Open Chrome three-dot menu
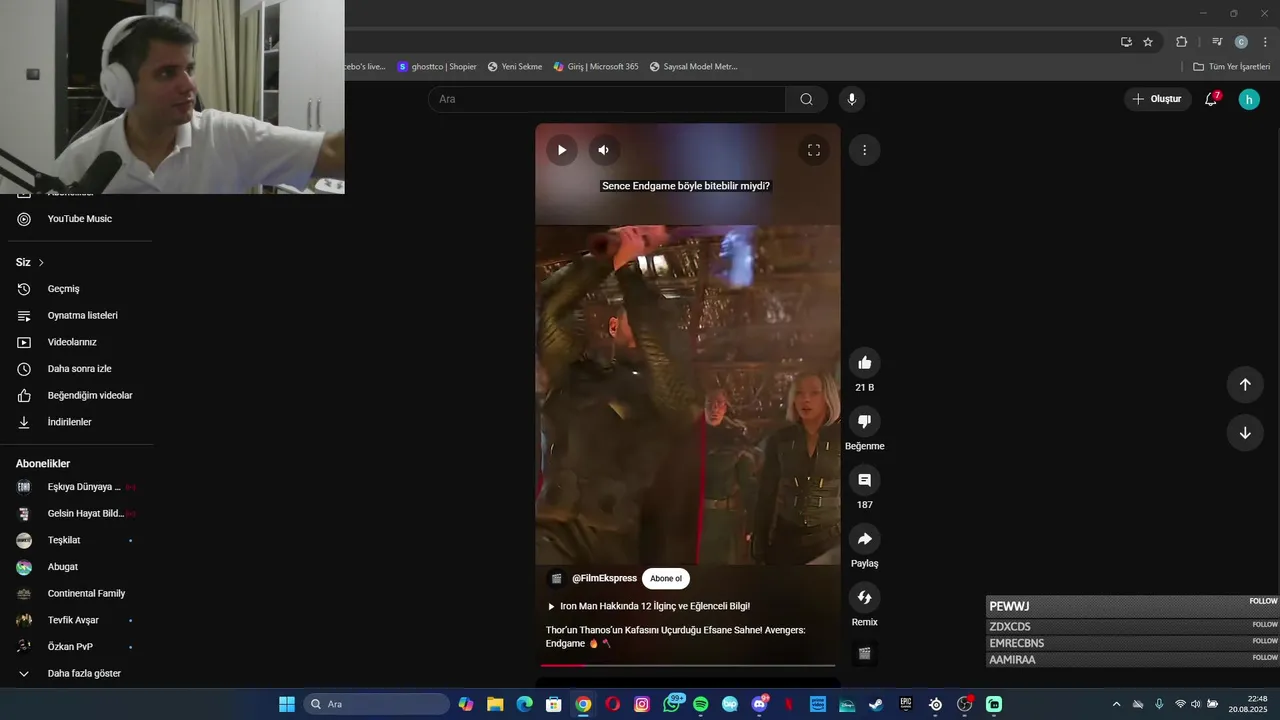The height and width of the screenshot is (720, 1280). (1265, 42)
